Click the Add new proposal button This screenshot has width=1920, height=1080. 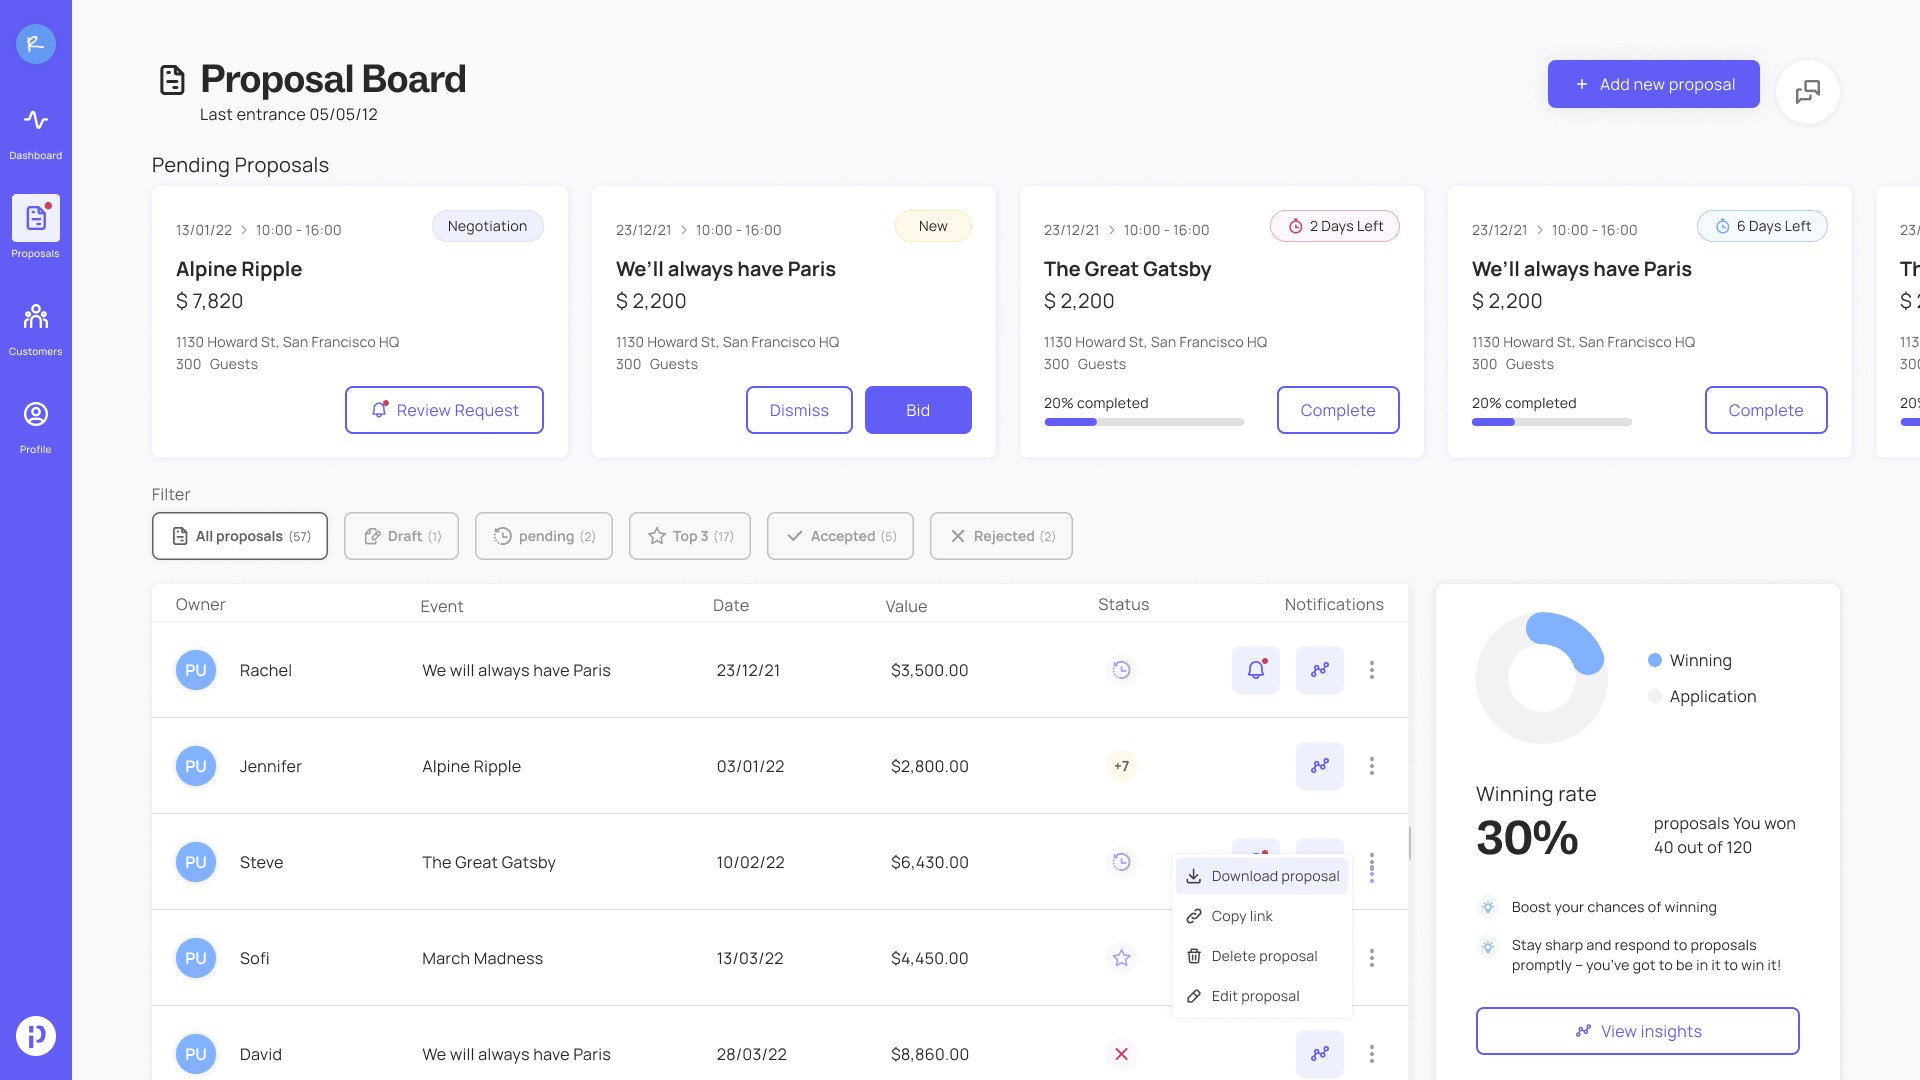[1653, 84]
